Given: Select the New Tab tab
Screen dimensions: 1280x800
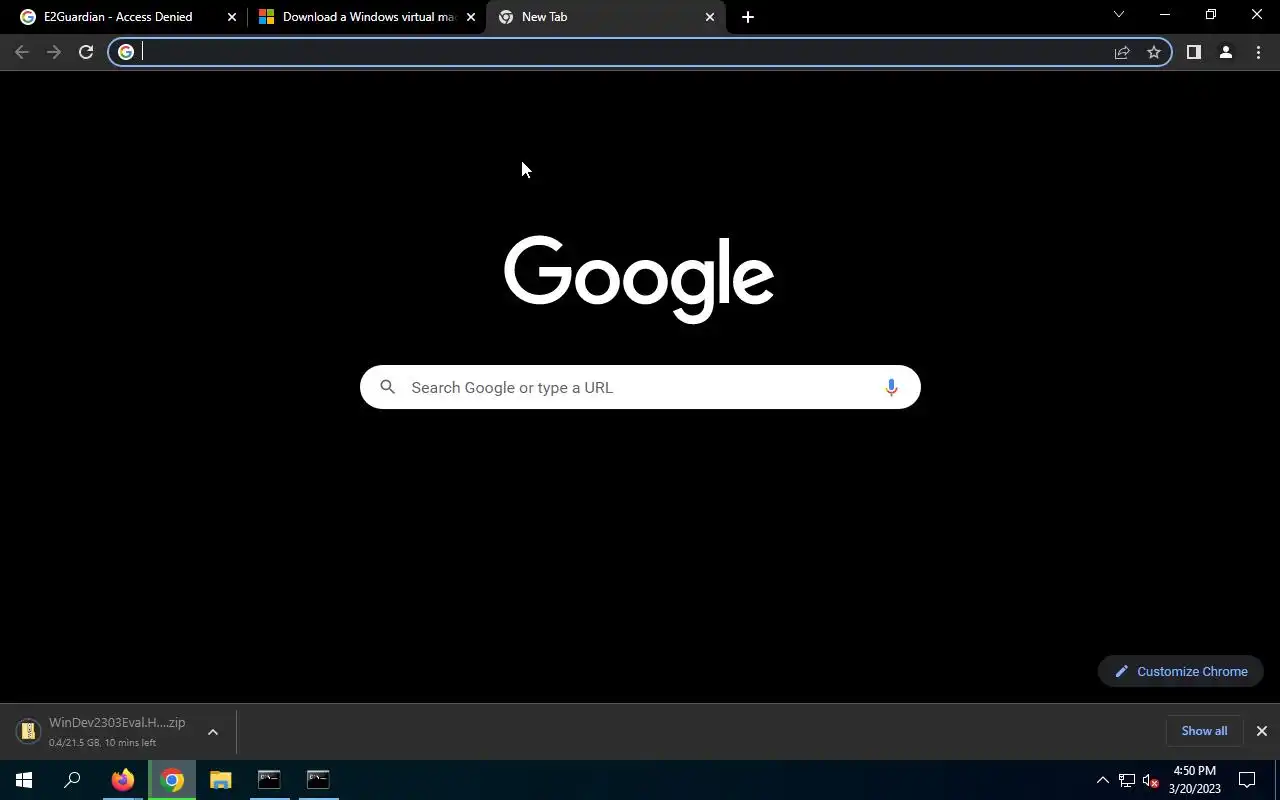Looking at the screenshot, I should point(605,17).
